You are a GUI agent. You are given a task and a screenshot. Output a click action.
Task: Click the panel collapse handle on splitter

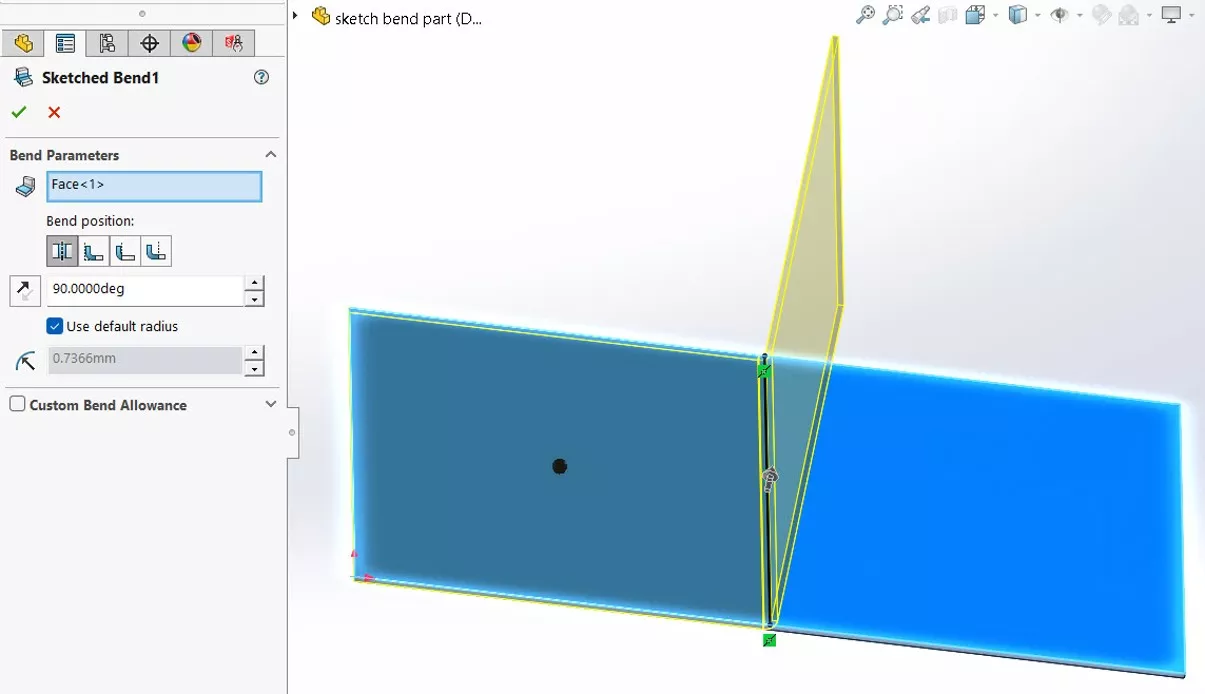coord(292,433)
